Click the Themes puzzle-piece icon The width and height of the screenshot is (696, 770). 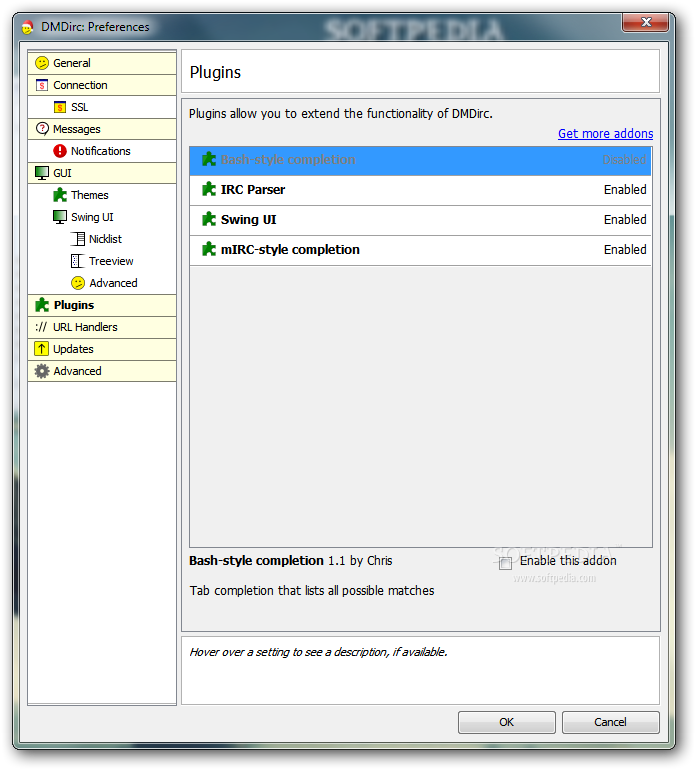[60, 195]
